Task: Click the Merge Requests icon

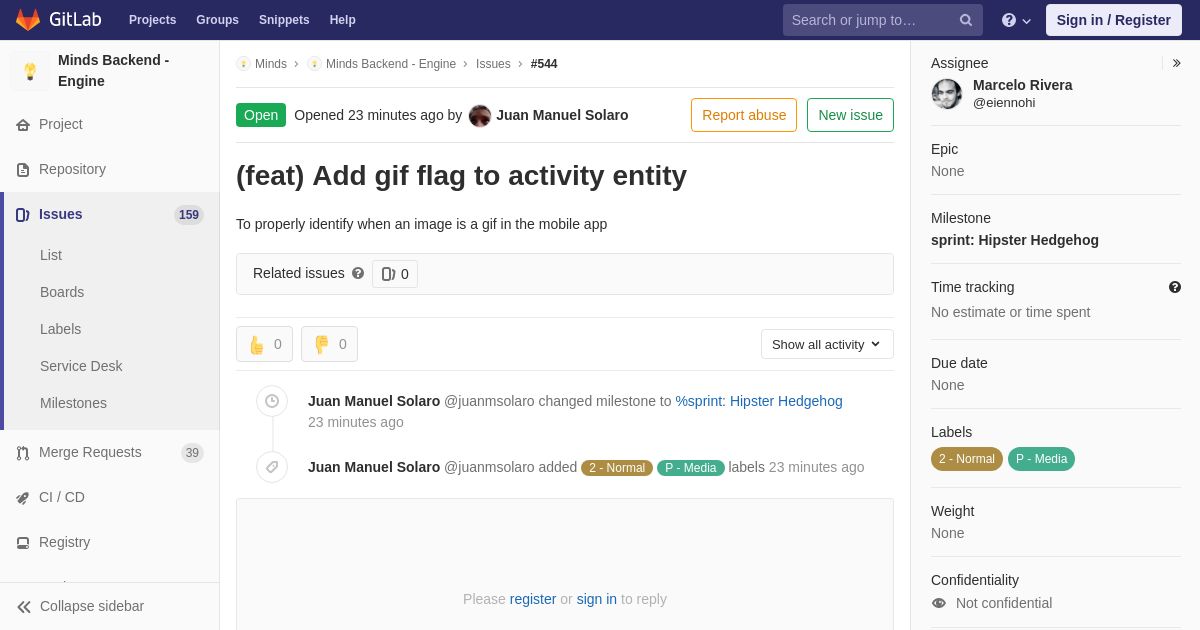Action: 23,453
